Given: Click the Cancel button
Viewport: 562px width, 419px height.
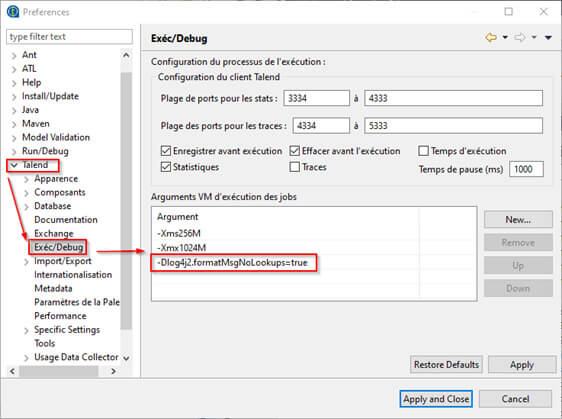Looking at the screenshot, I should click(515, 399).
